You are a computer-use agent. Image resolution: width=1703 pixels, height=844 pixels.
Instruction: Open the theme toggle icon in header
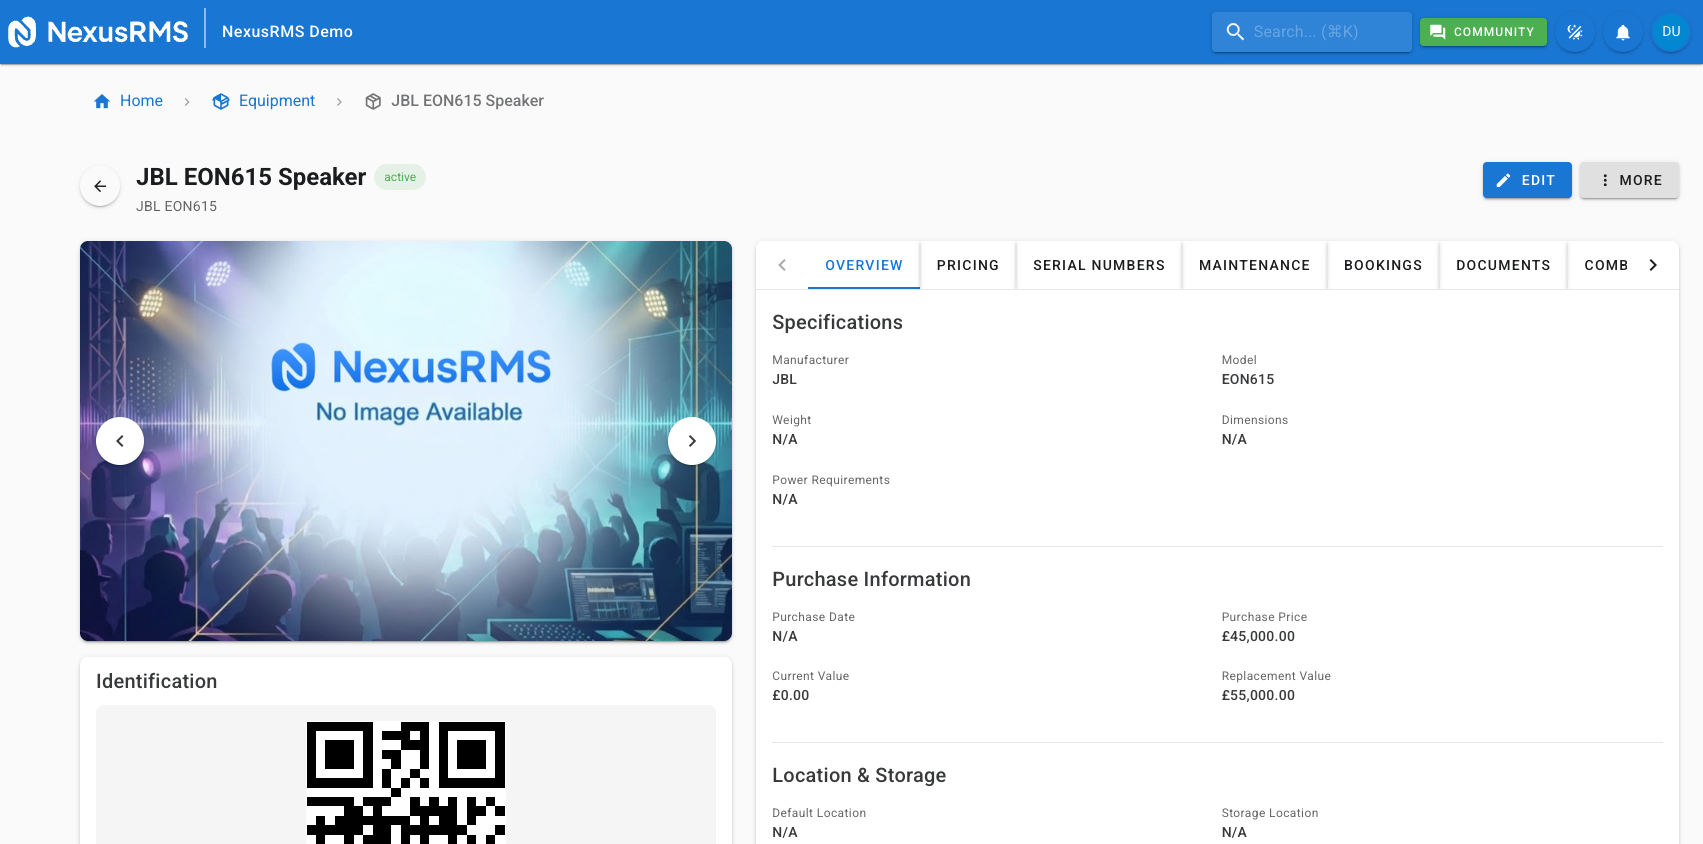[1575, 32]
